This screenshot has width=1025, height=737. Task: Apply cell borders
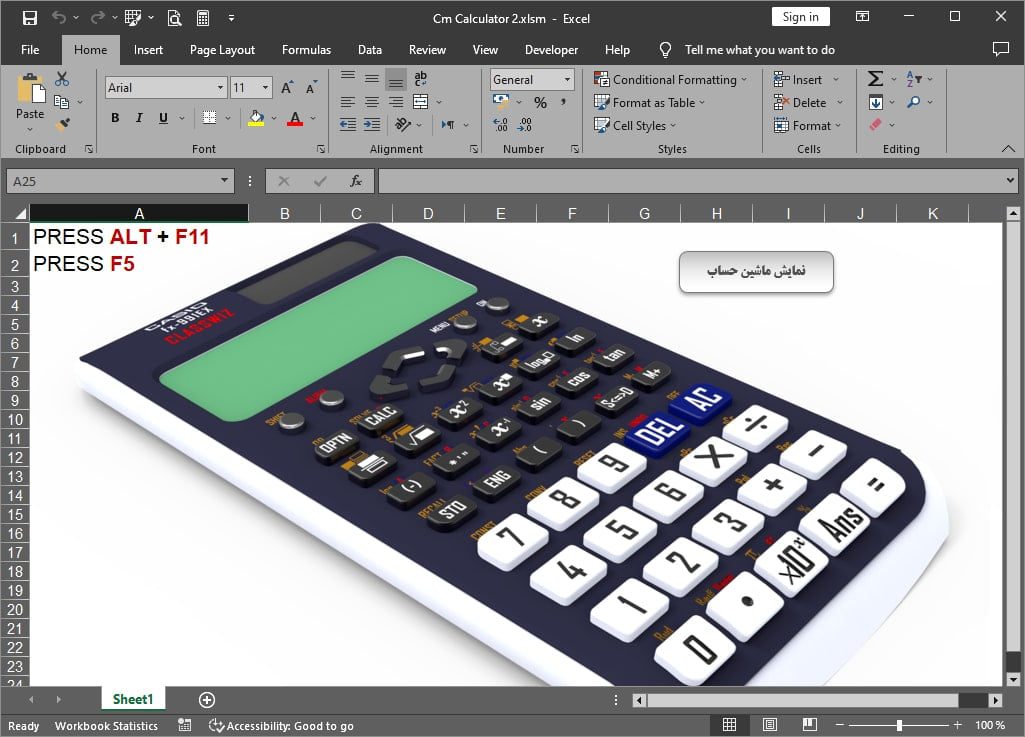209,118
